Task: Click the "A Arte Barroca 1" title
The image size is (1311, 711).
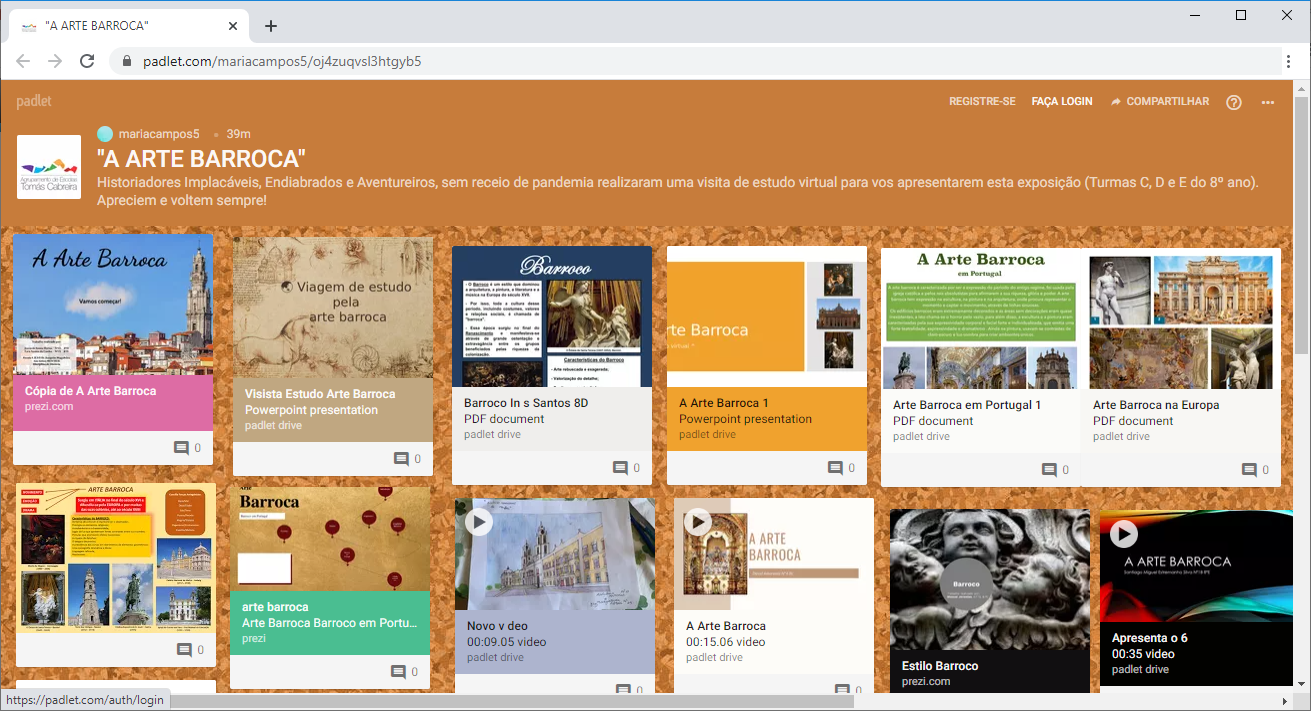Action: click(724, 403)
